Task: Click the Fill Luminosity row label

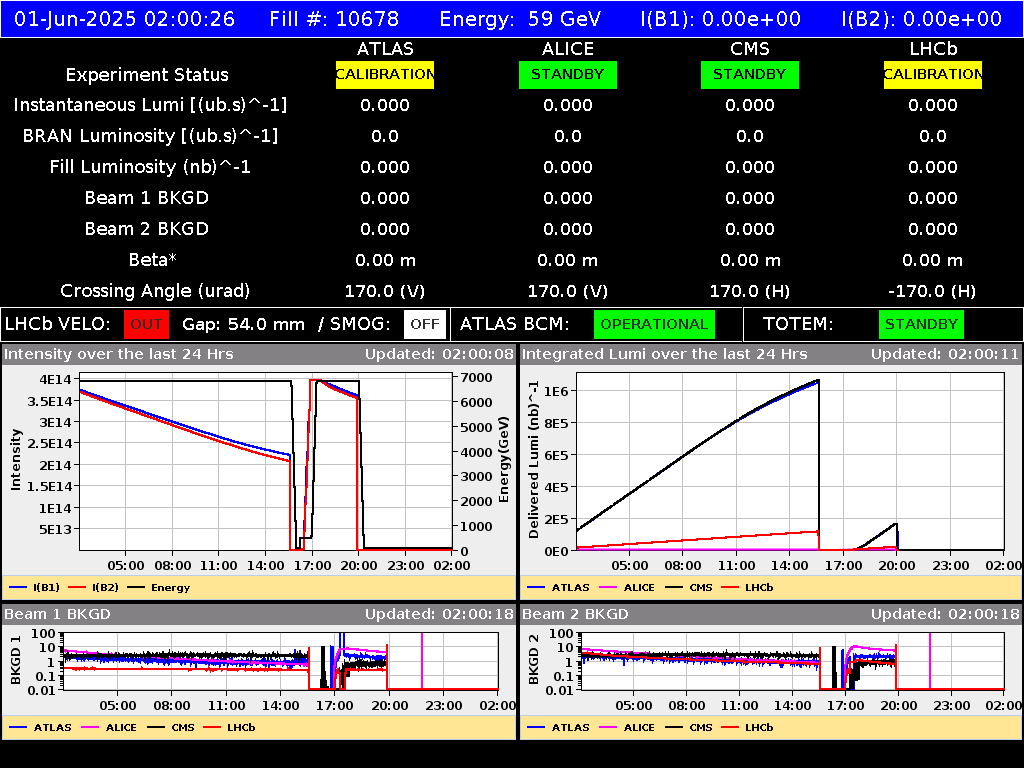Action: (x=150, y=167)
